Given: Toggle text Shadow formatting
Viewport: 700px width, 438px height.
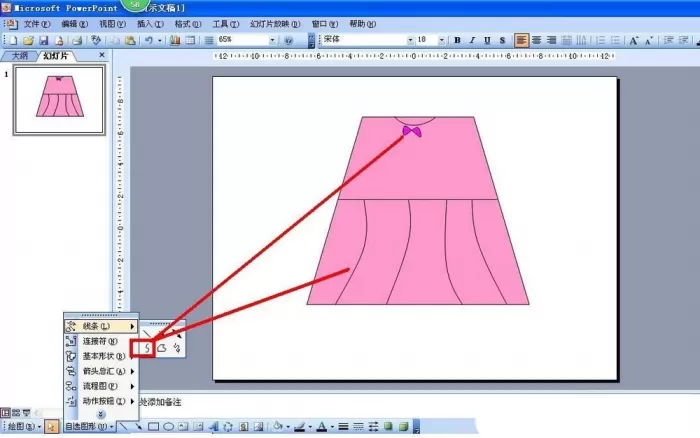Looking at the screenshot, I should tap(502, 41).
